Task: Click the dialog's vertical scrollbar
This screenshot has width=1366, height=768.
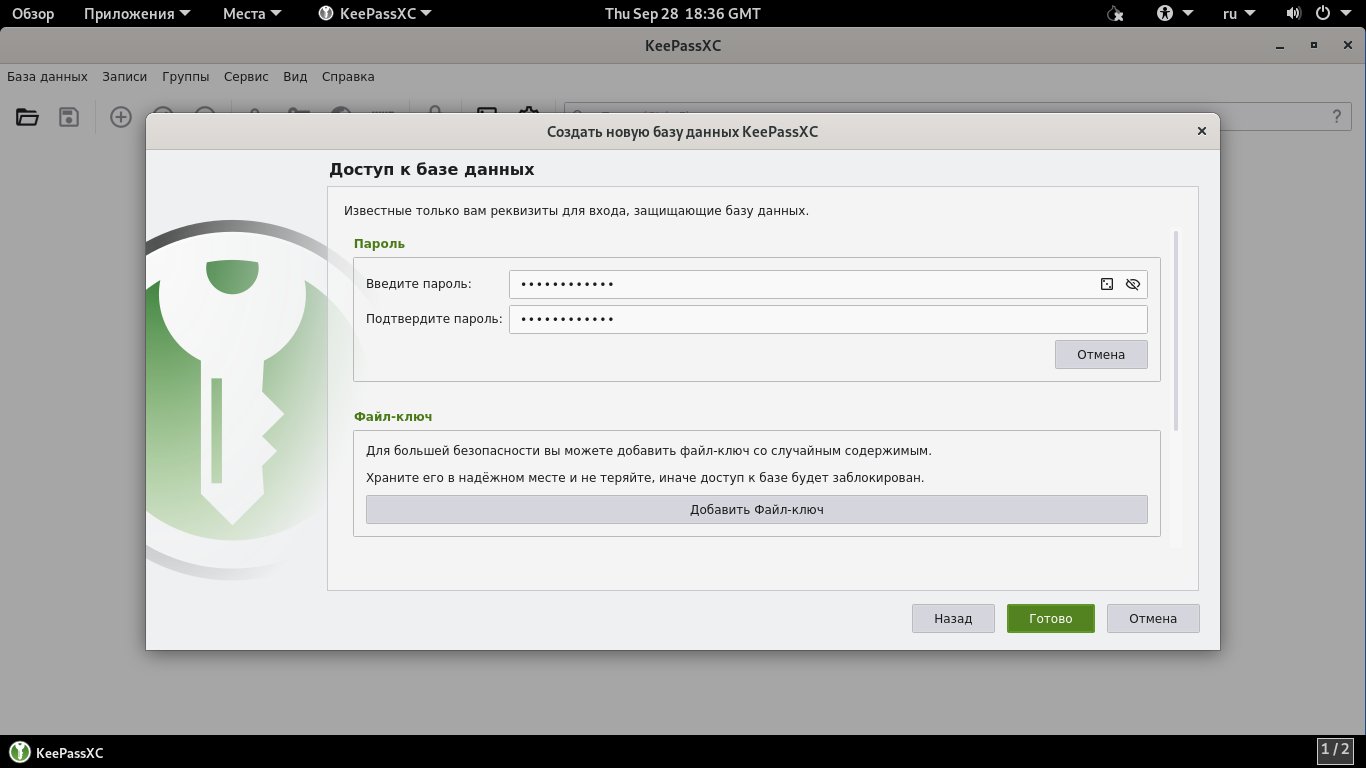Action: point(1176,330)
